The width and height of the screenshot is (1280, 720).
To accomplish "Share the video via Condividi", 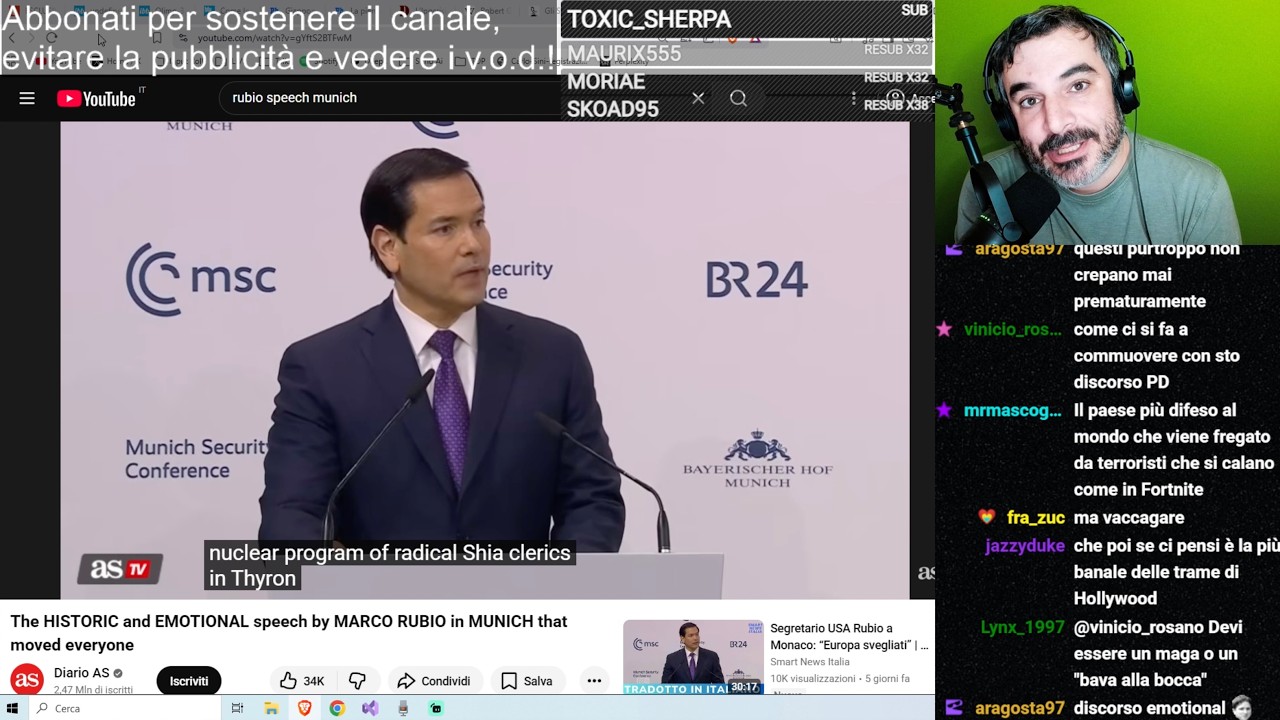I will click(x=433, y=681).
